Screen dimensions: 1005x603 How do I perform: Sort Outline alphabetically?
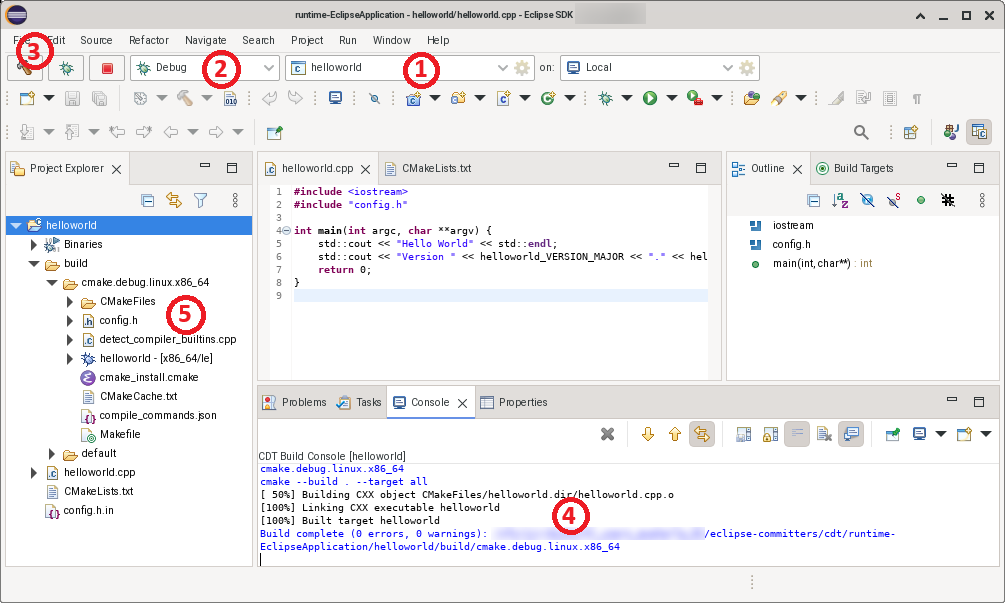(x=840, y=201)
